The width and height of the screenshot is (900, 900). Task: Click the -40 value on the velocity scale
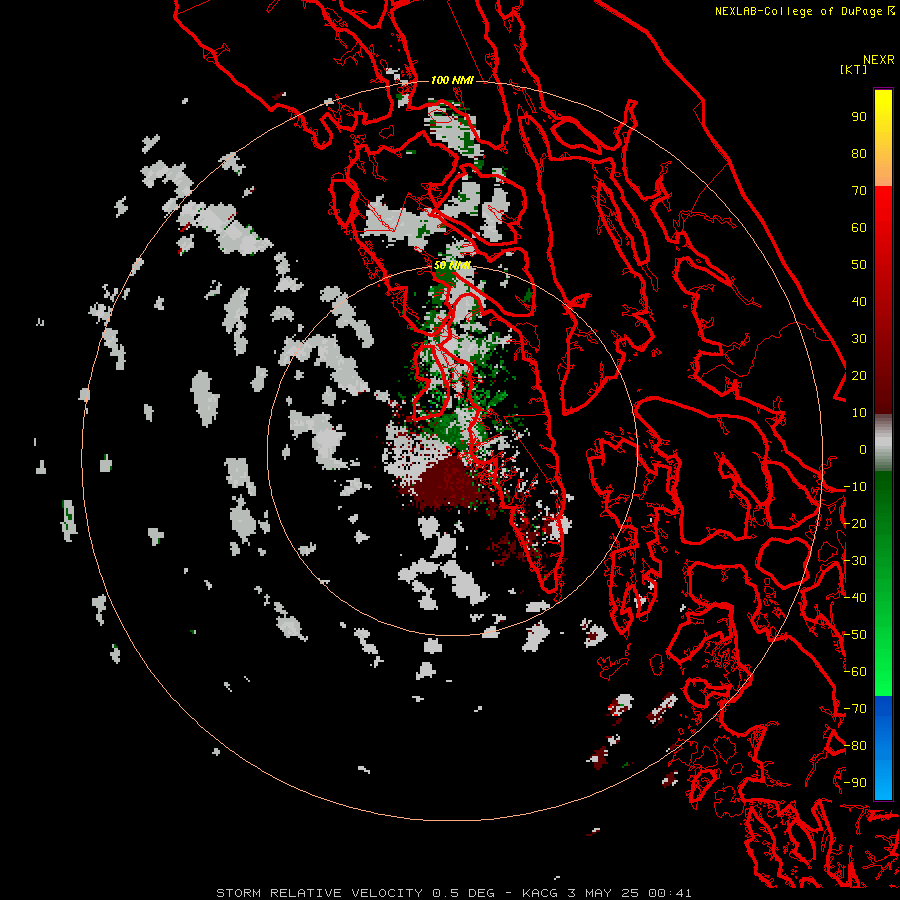point(855,598)
